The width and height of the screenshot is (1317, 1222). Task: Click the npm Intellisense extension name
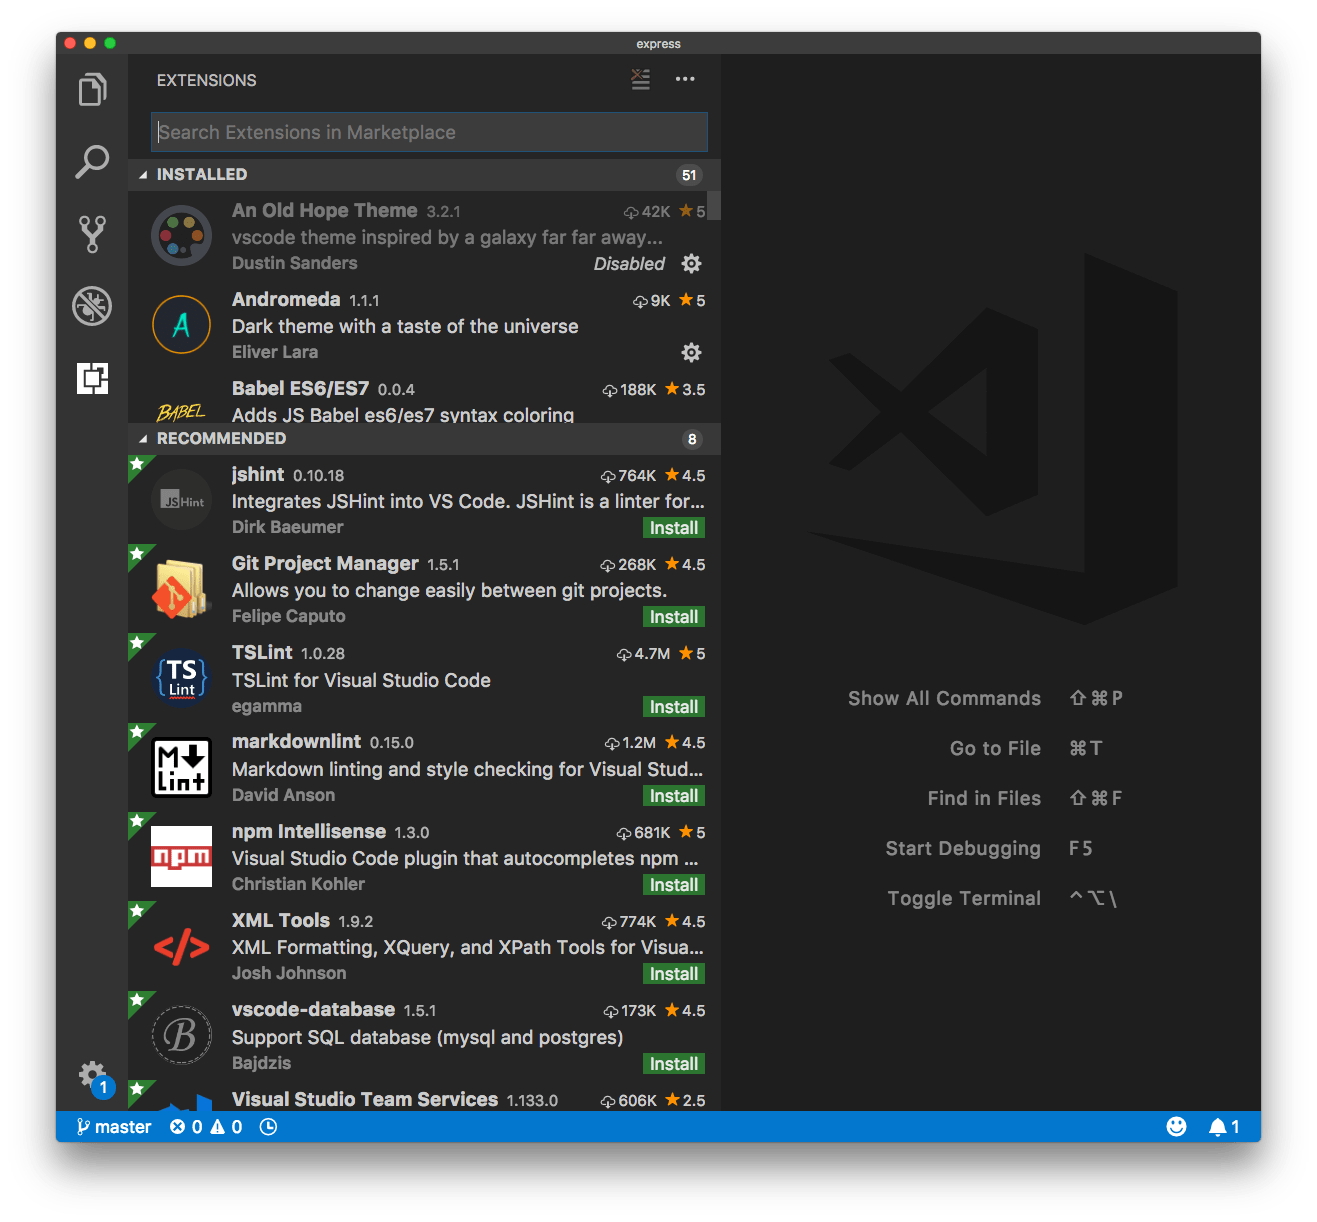point(309,832)
